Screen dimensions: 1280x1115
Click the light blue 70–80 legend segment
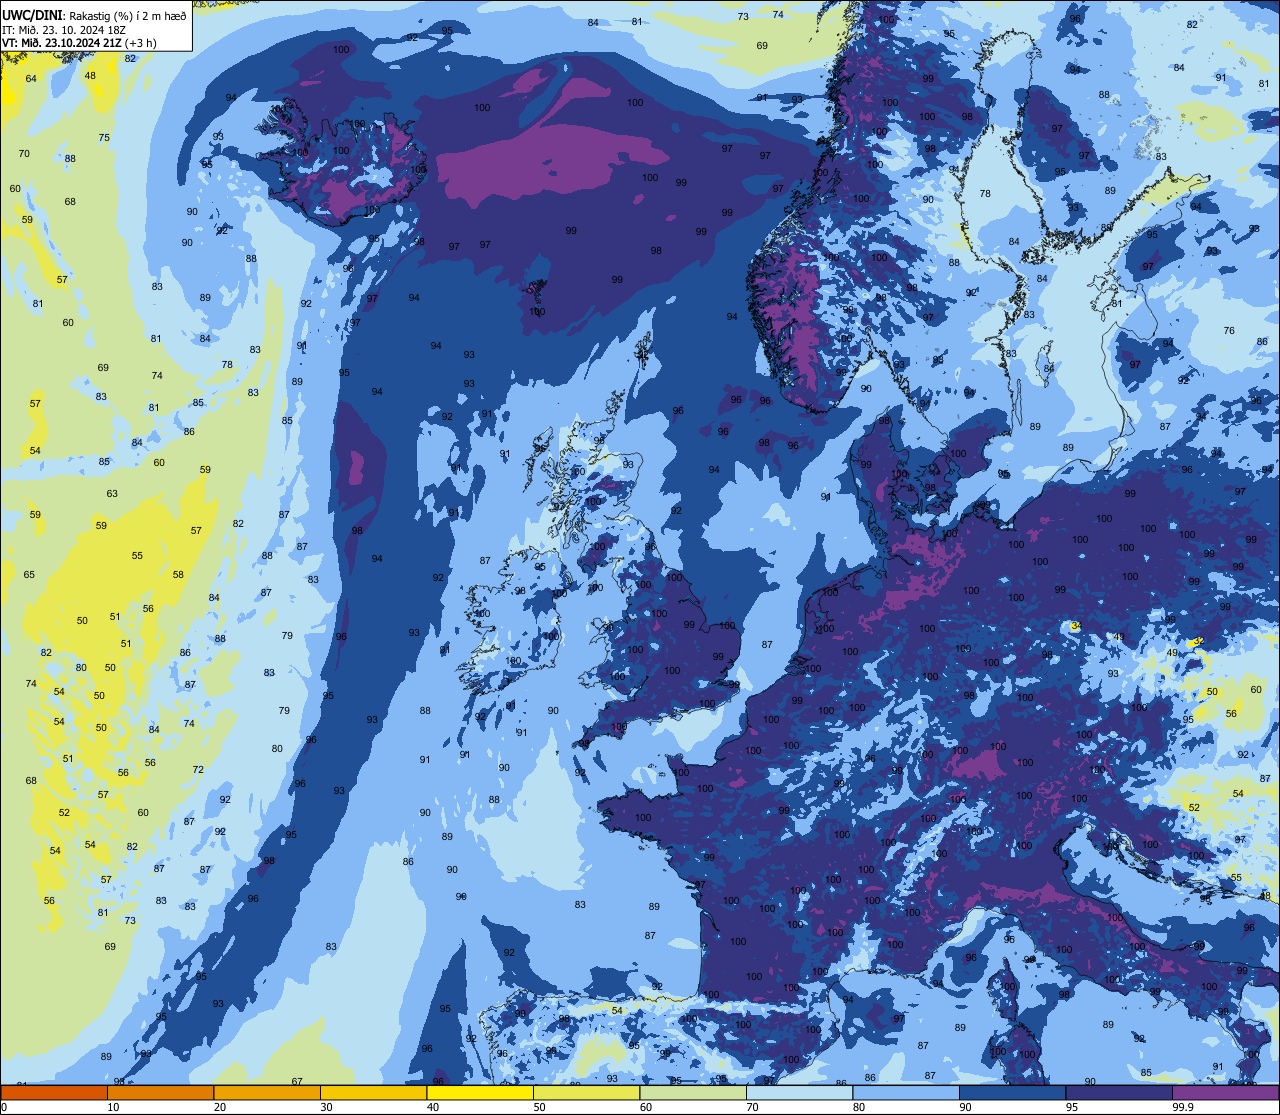coord(799,1092)
